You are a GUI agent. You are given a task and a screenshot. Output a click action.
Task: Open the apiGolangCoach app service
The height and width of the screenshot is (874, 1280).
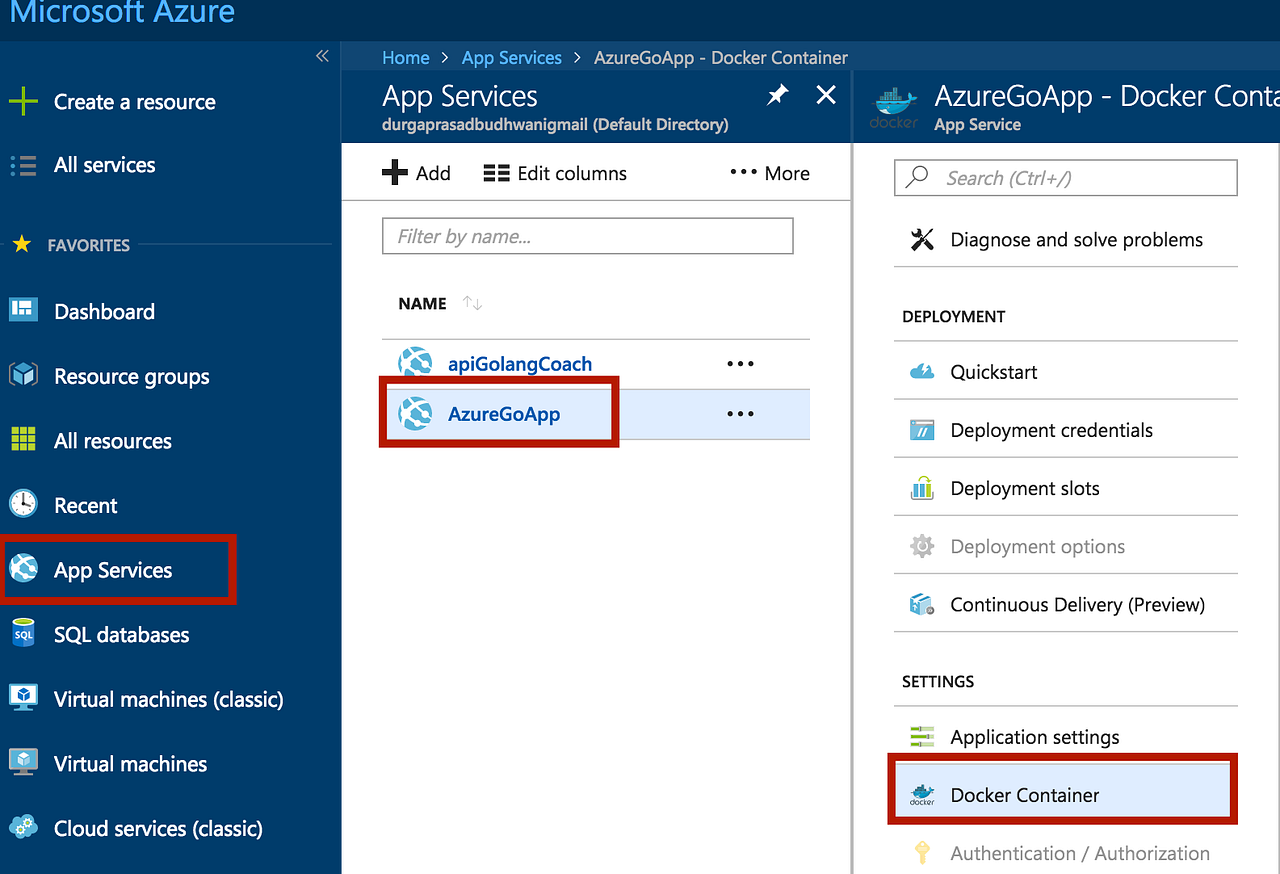pyautogui.click(x=520, y=363)
